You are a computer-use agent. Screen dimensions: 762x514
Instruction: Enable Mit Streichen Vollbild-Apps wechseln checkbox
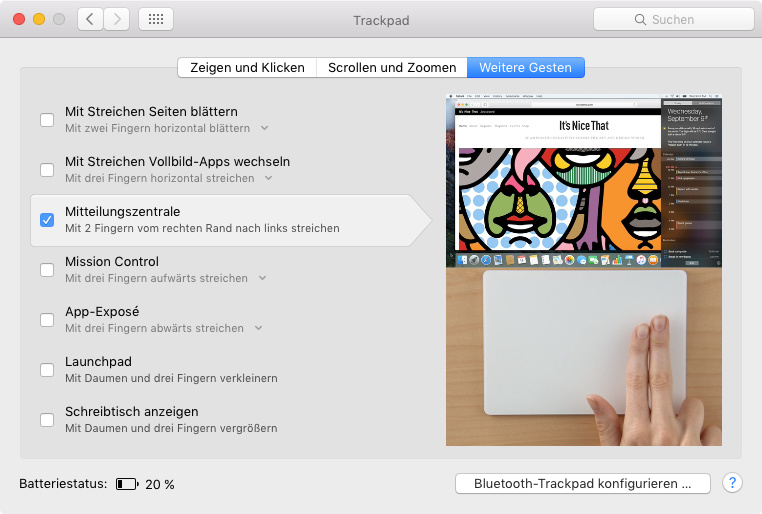click(x=47, y=170)
